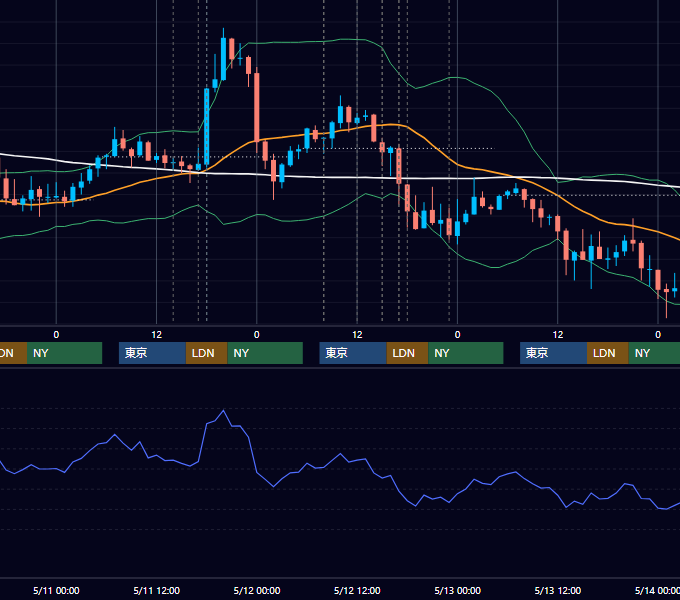Click the 5/12 12:00 date axis label
The height and width of the screenshot is (600, 680).
tap(357, 590)
